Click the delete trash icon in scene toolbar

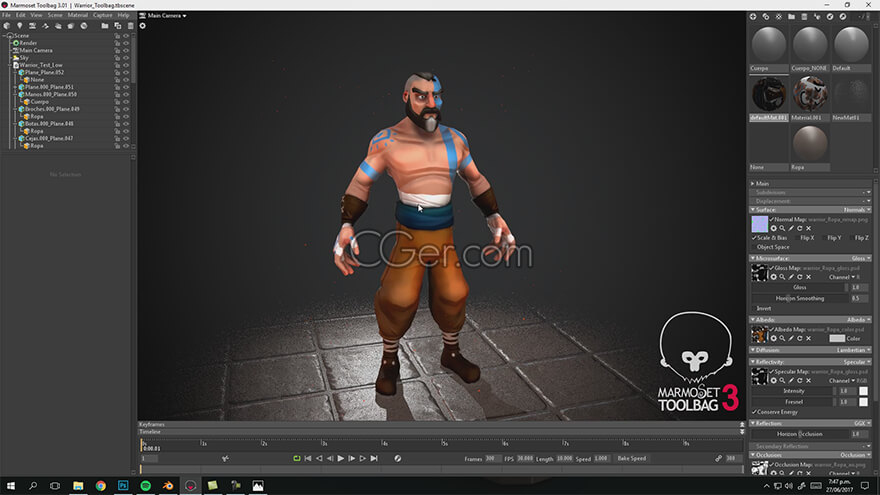point(130,26)
